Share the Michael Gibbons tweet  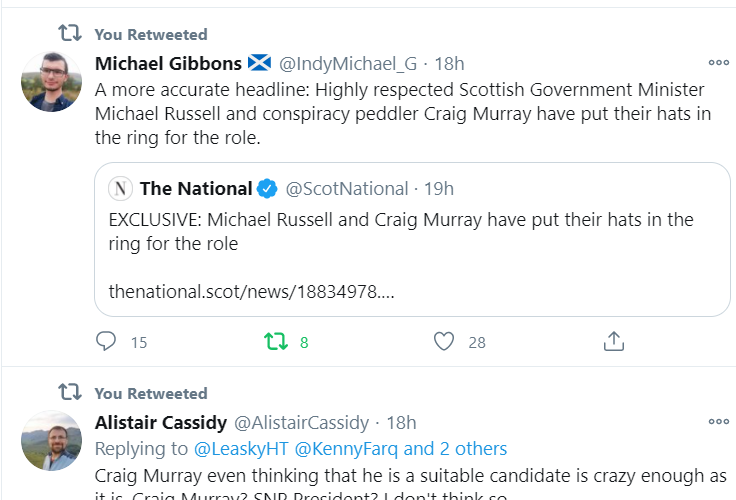pos(614,342)
